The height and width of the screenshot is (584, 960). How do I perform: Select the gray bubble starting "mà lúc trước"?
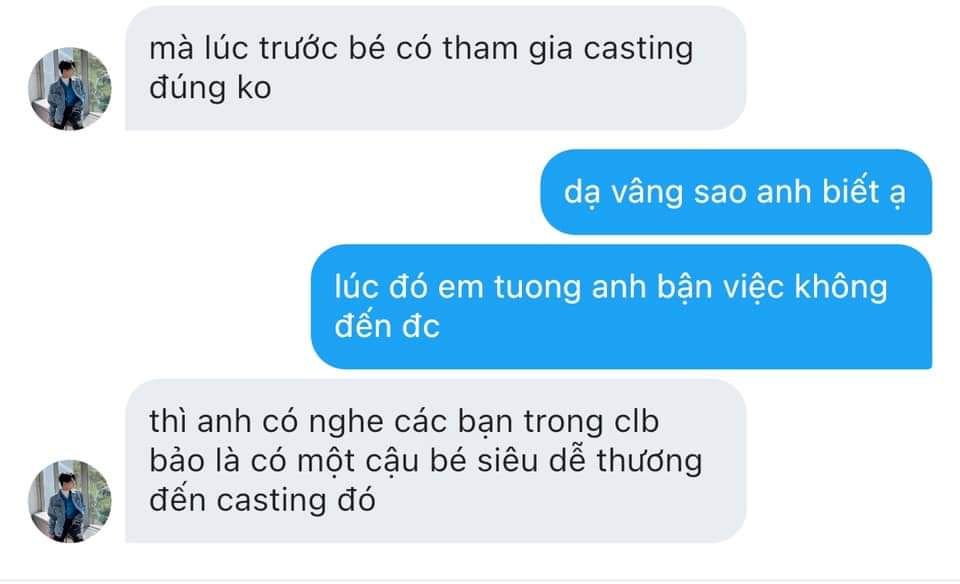(x=435, y=68)
